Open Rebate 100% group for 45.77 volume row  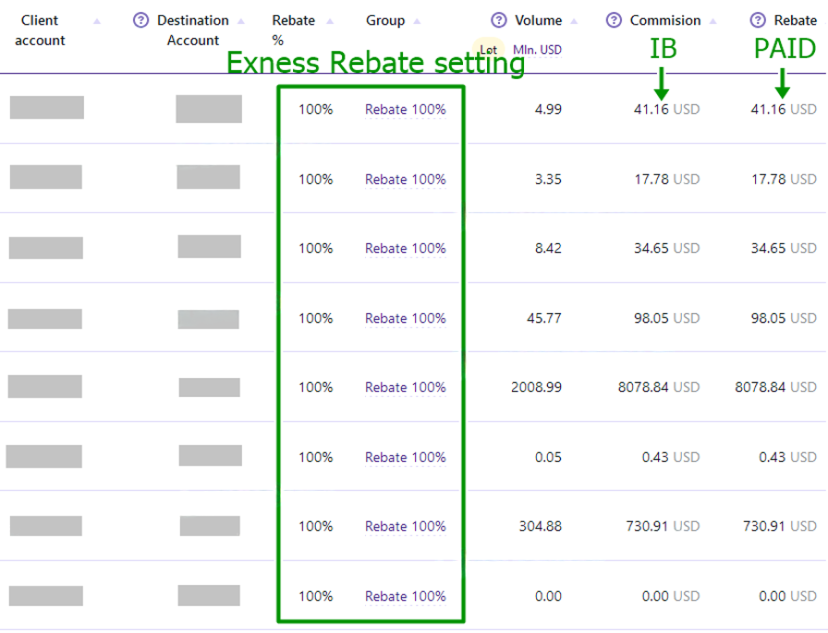pos(406,318)
